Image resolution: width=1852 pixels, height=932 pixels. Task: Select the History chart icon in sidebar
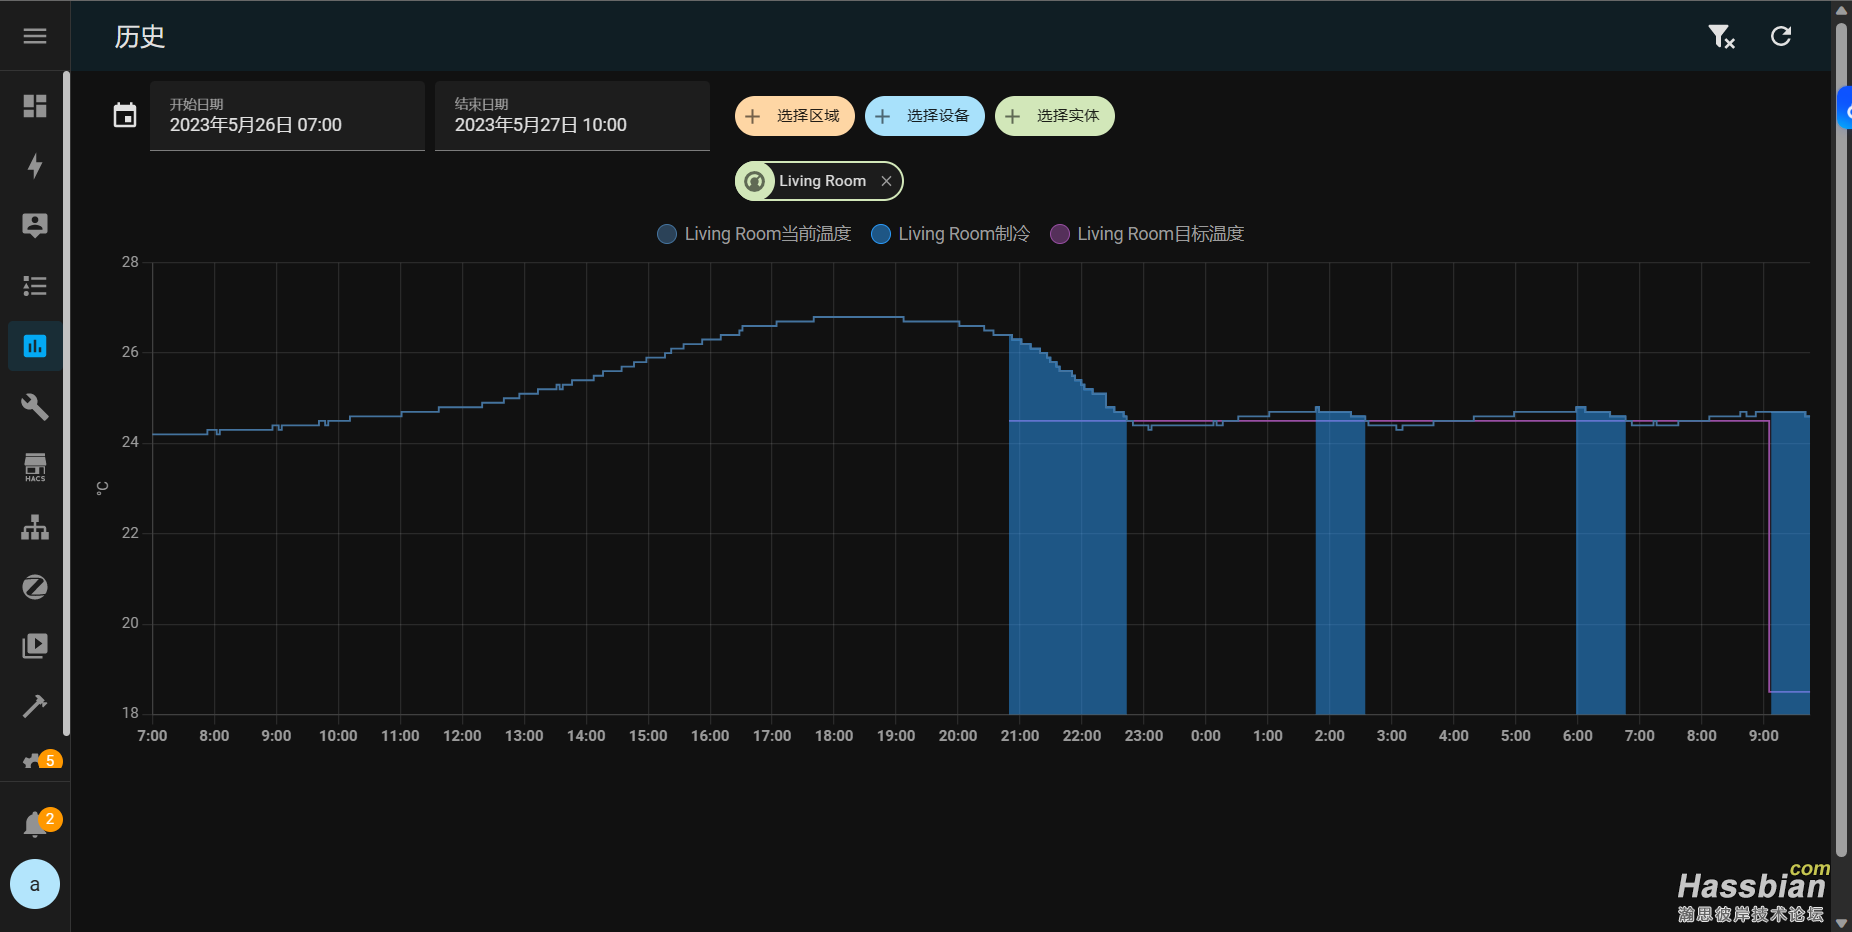(x=35, y=346)
